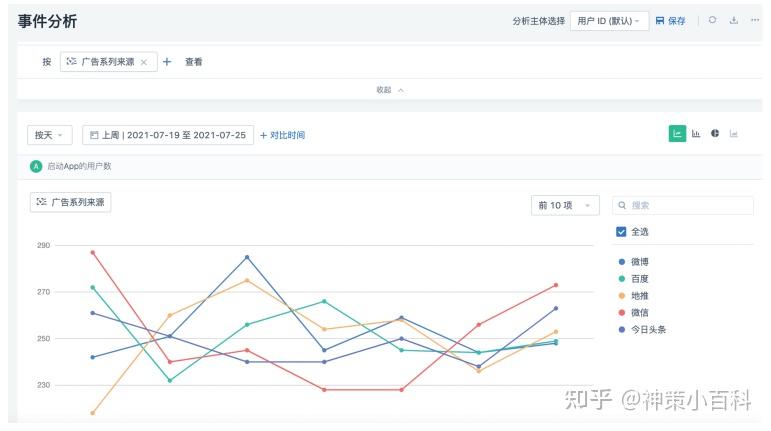Toggle the 全选 checkbox

[621, 231]
